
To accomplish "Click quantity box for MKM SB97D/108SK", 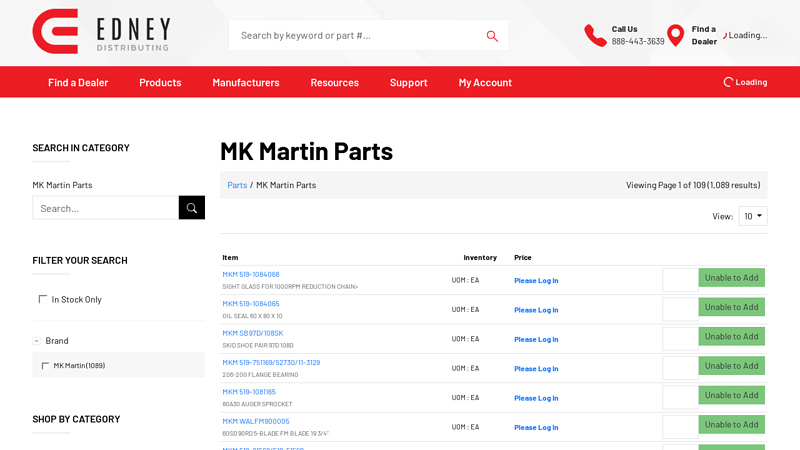I will (x=681, y=339).
